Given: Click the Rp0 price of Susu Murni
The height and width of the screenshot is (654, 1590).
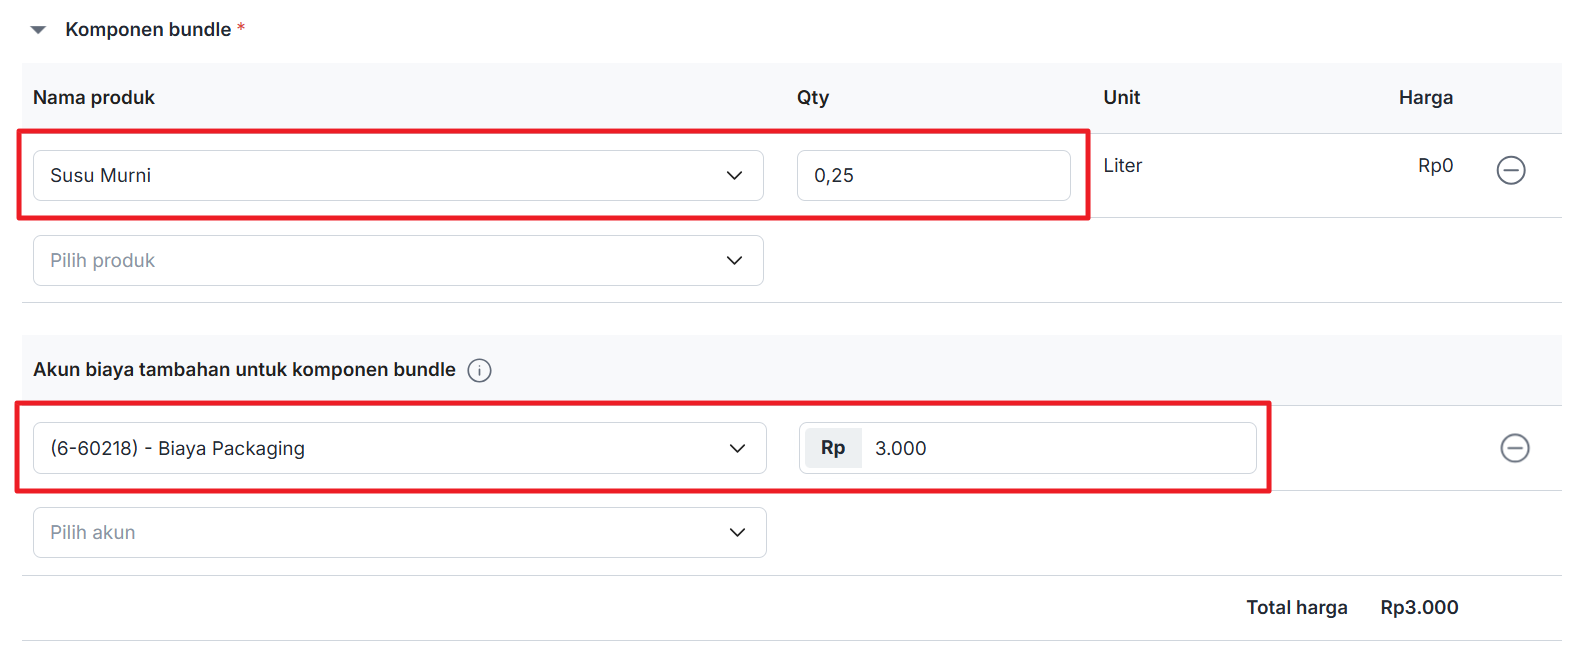Looking at the screenshot, I should click(x=1435, y=166).
